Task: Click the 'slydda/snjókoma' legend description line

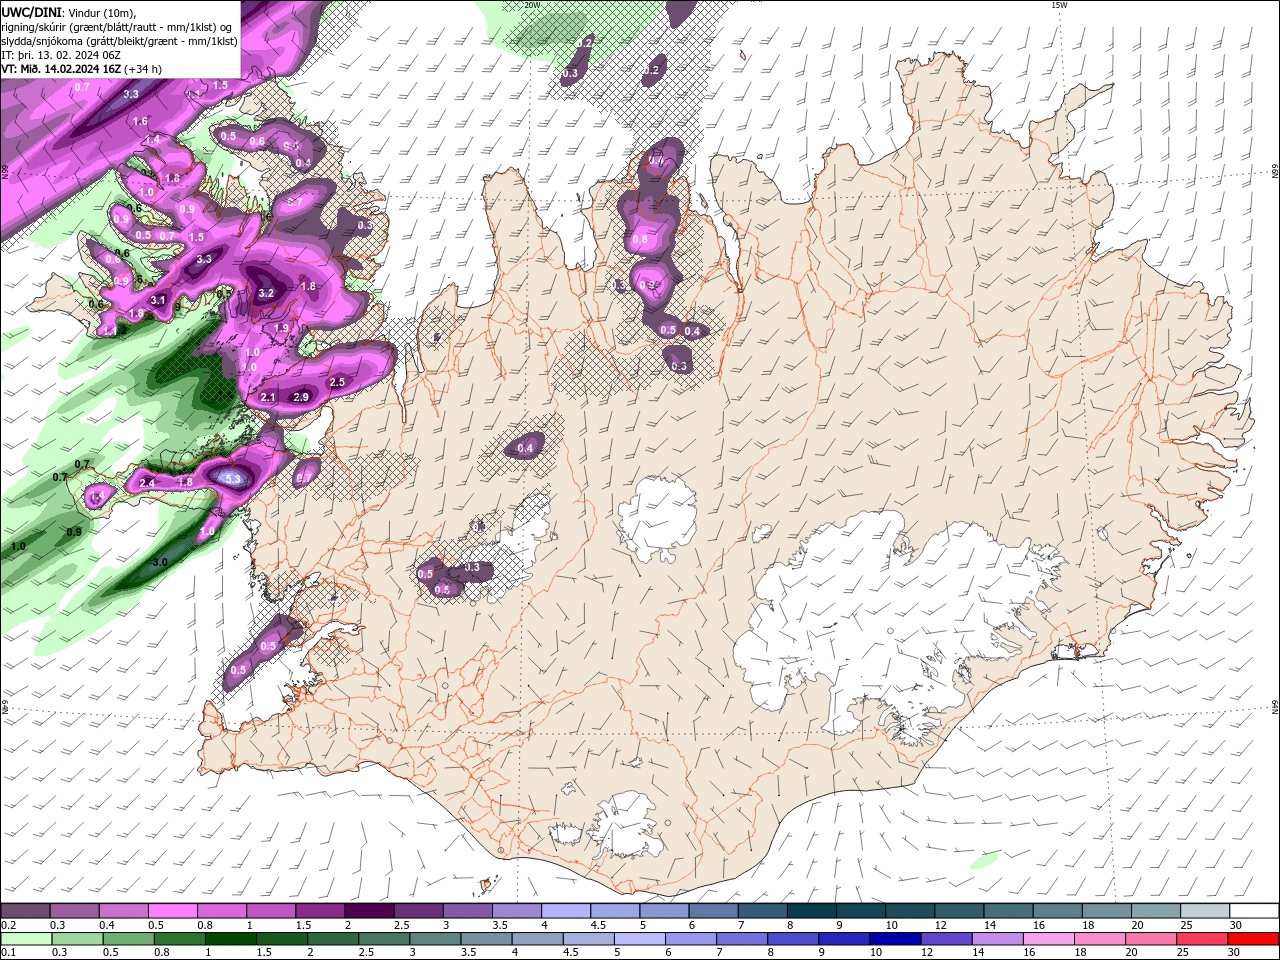Action: point(119,41)
